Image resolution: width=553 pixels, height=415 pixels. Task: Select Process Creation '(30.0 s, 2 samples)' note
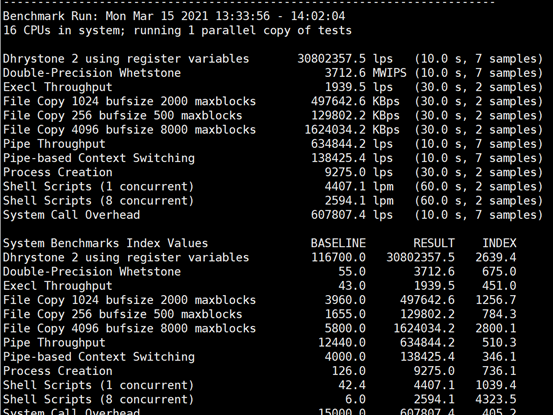click(x=479, y=172)
